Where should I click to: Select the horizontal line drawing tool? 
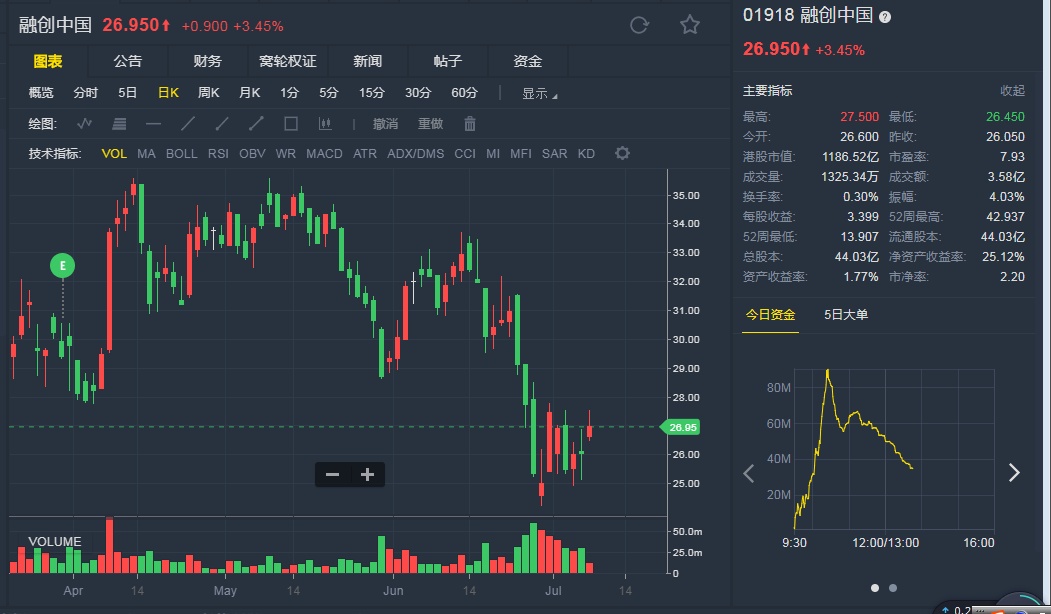[x=154, y=124]
